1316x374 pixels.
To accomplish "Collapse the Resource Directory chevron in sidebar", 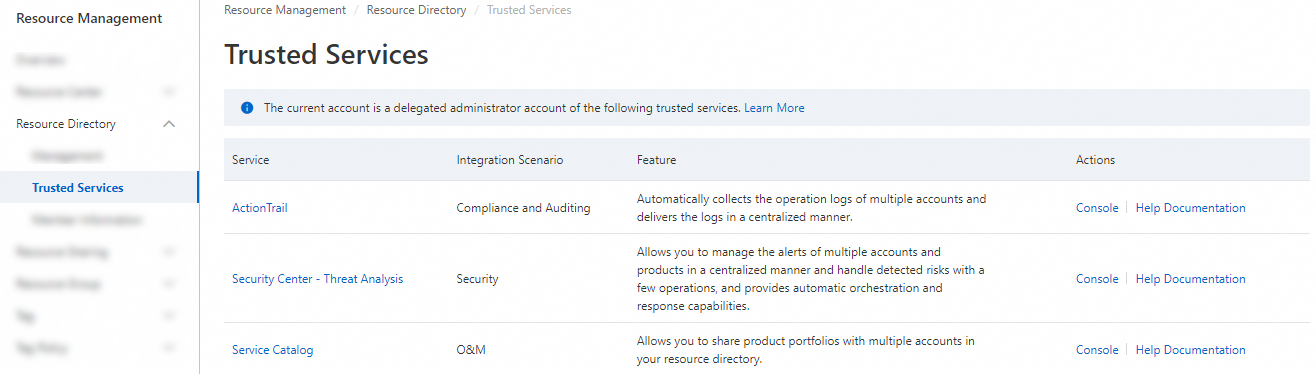I will (169, 124).
